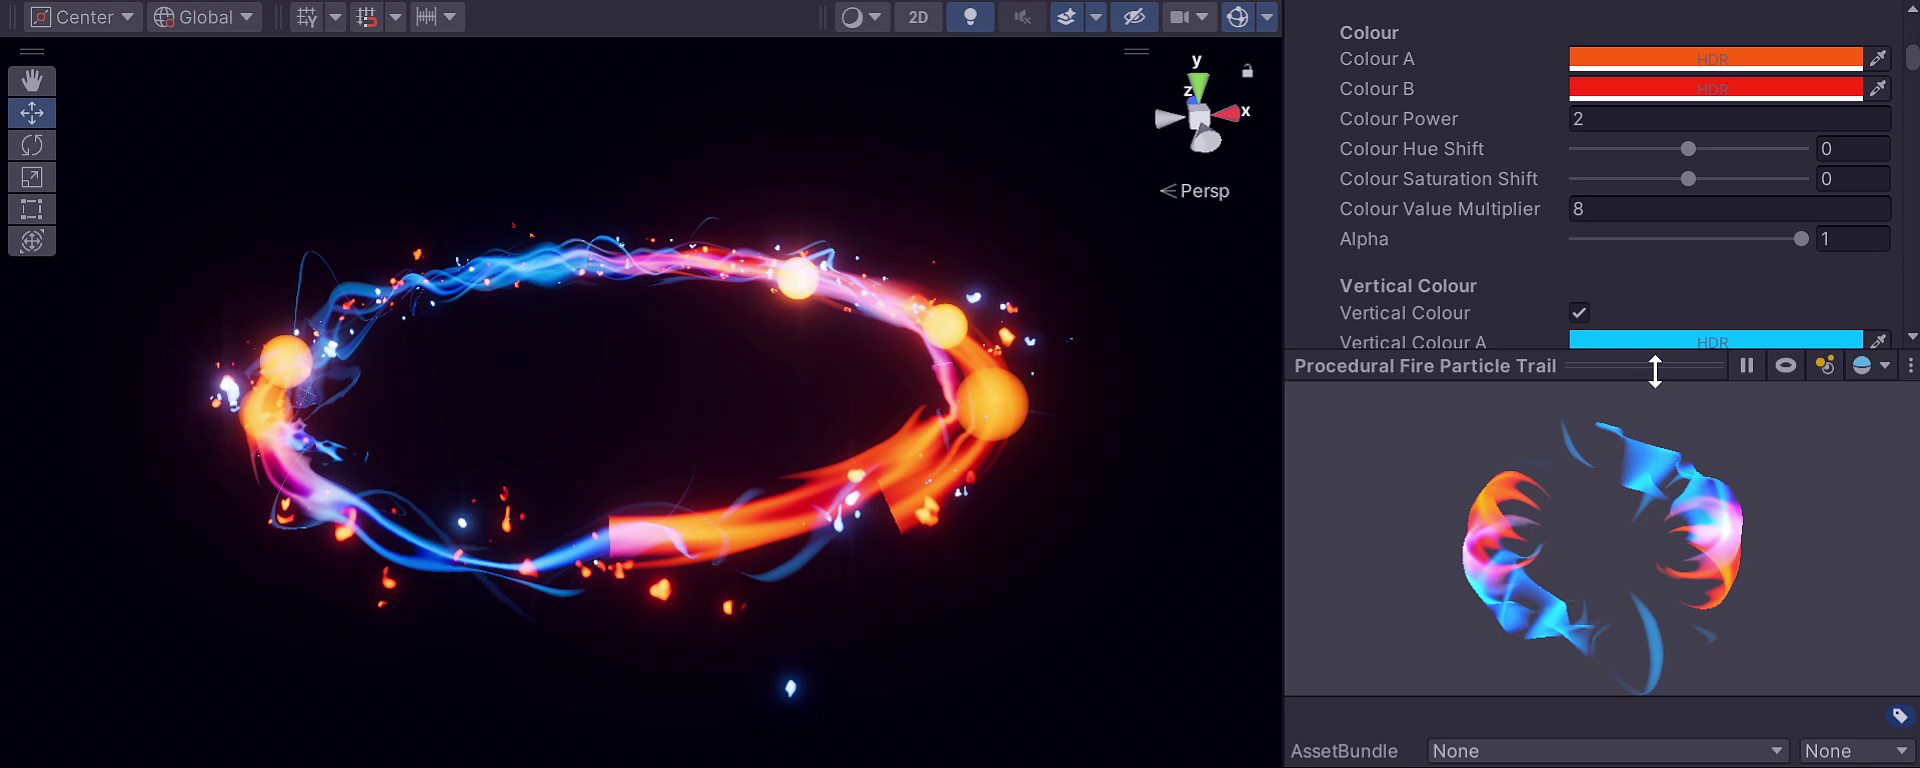Click the Colour Power value field

pyautogui.click(x=1729, y=119)
